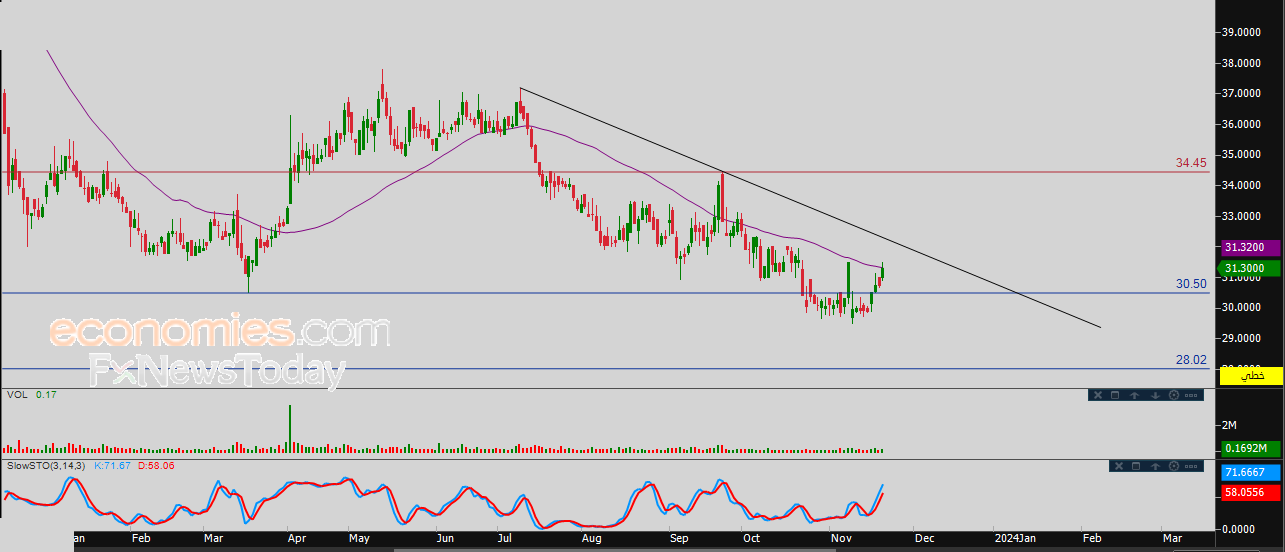Click the 35.0000 price axis label
Screen dimensions: 1285x552
[x=1242, y=155]
